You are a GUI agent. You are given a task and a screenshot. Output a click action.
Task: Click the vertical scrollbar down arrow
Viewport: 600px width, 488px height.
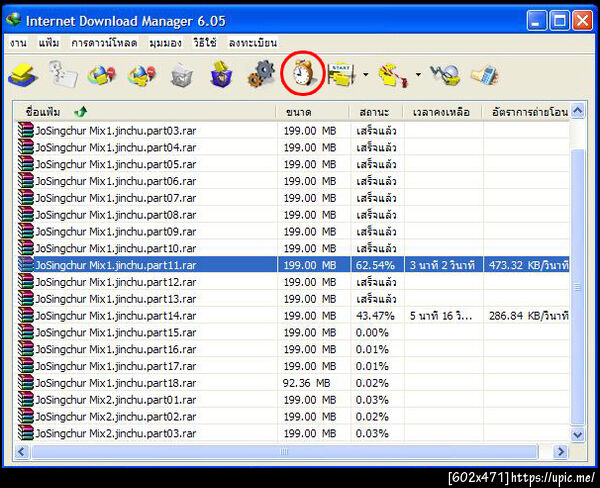click(x=577, y=435)
